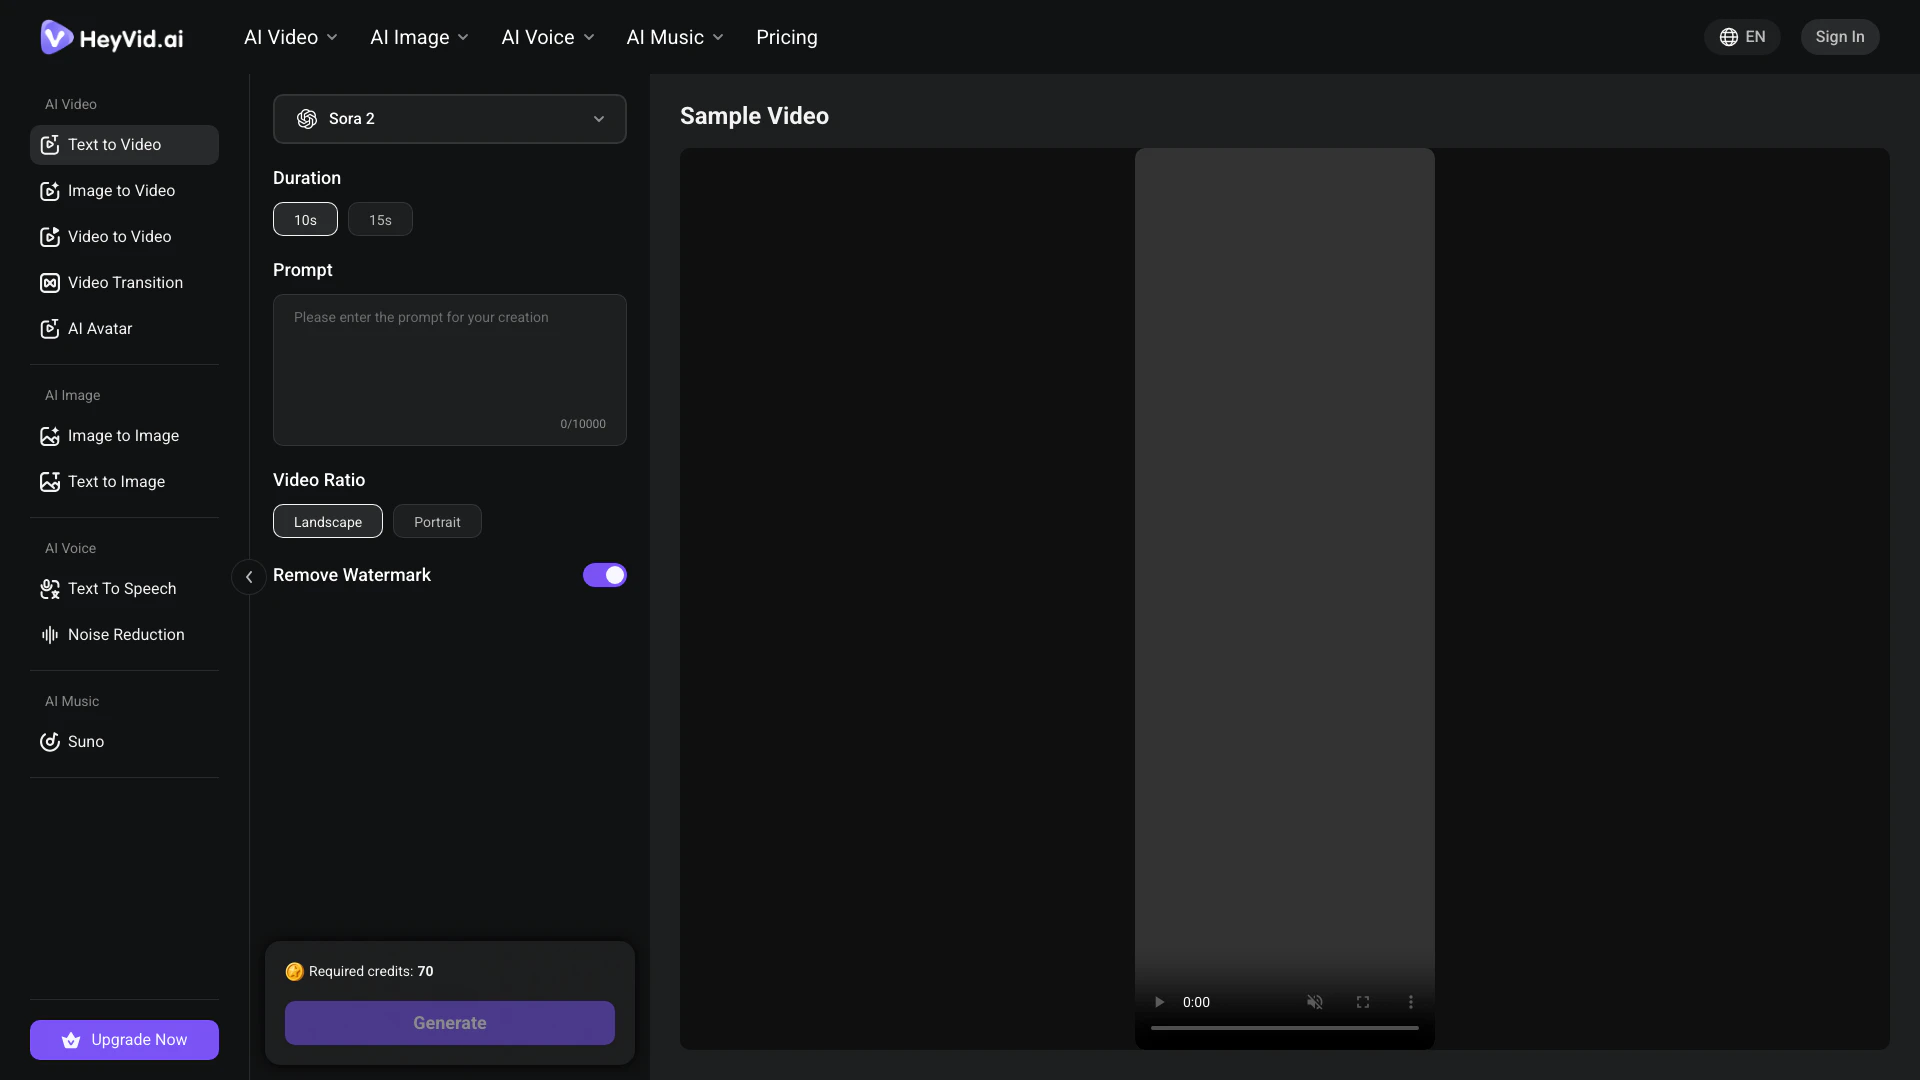Unmute the sample video

pos(1315,1002)
